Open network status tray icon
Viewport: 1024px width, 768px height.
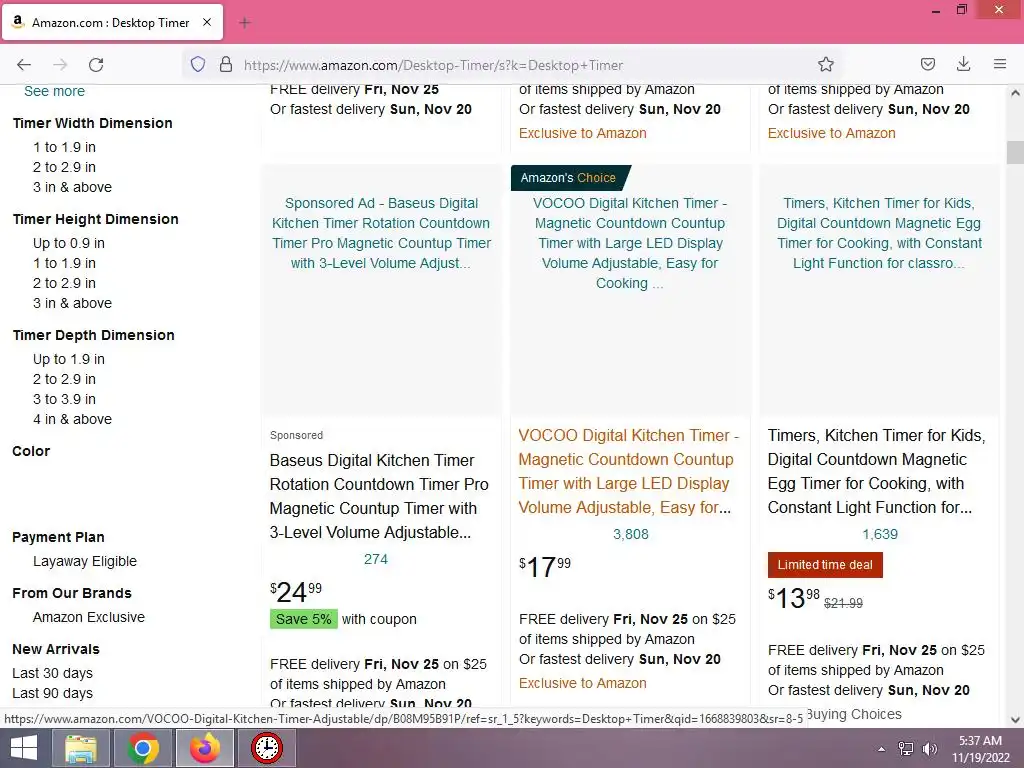[906, 749]
